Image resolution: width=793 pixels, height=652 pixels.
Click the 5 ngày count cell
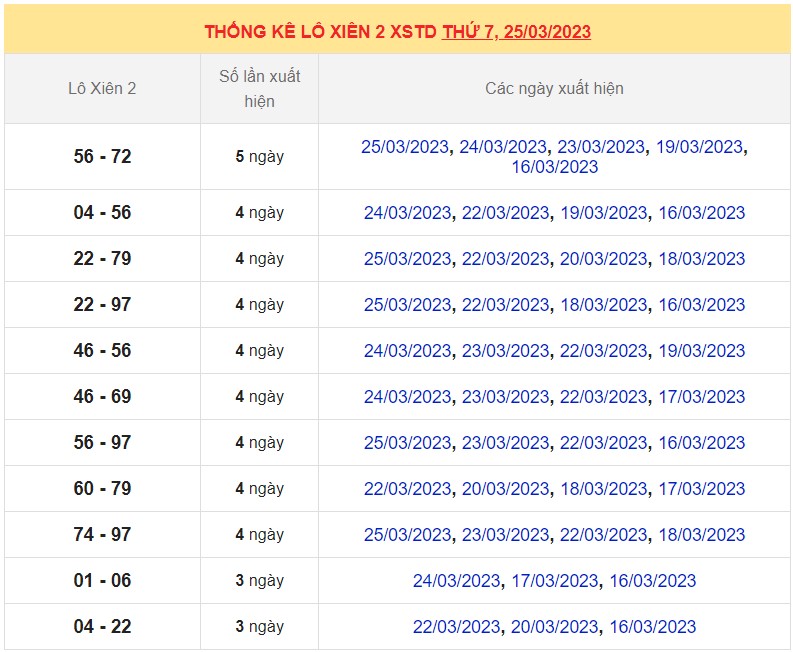coord(259,157)
